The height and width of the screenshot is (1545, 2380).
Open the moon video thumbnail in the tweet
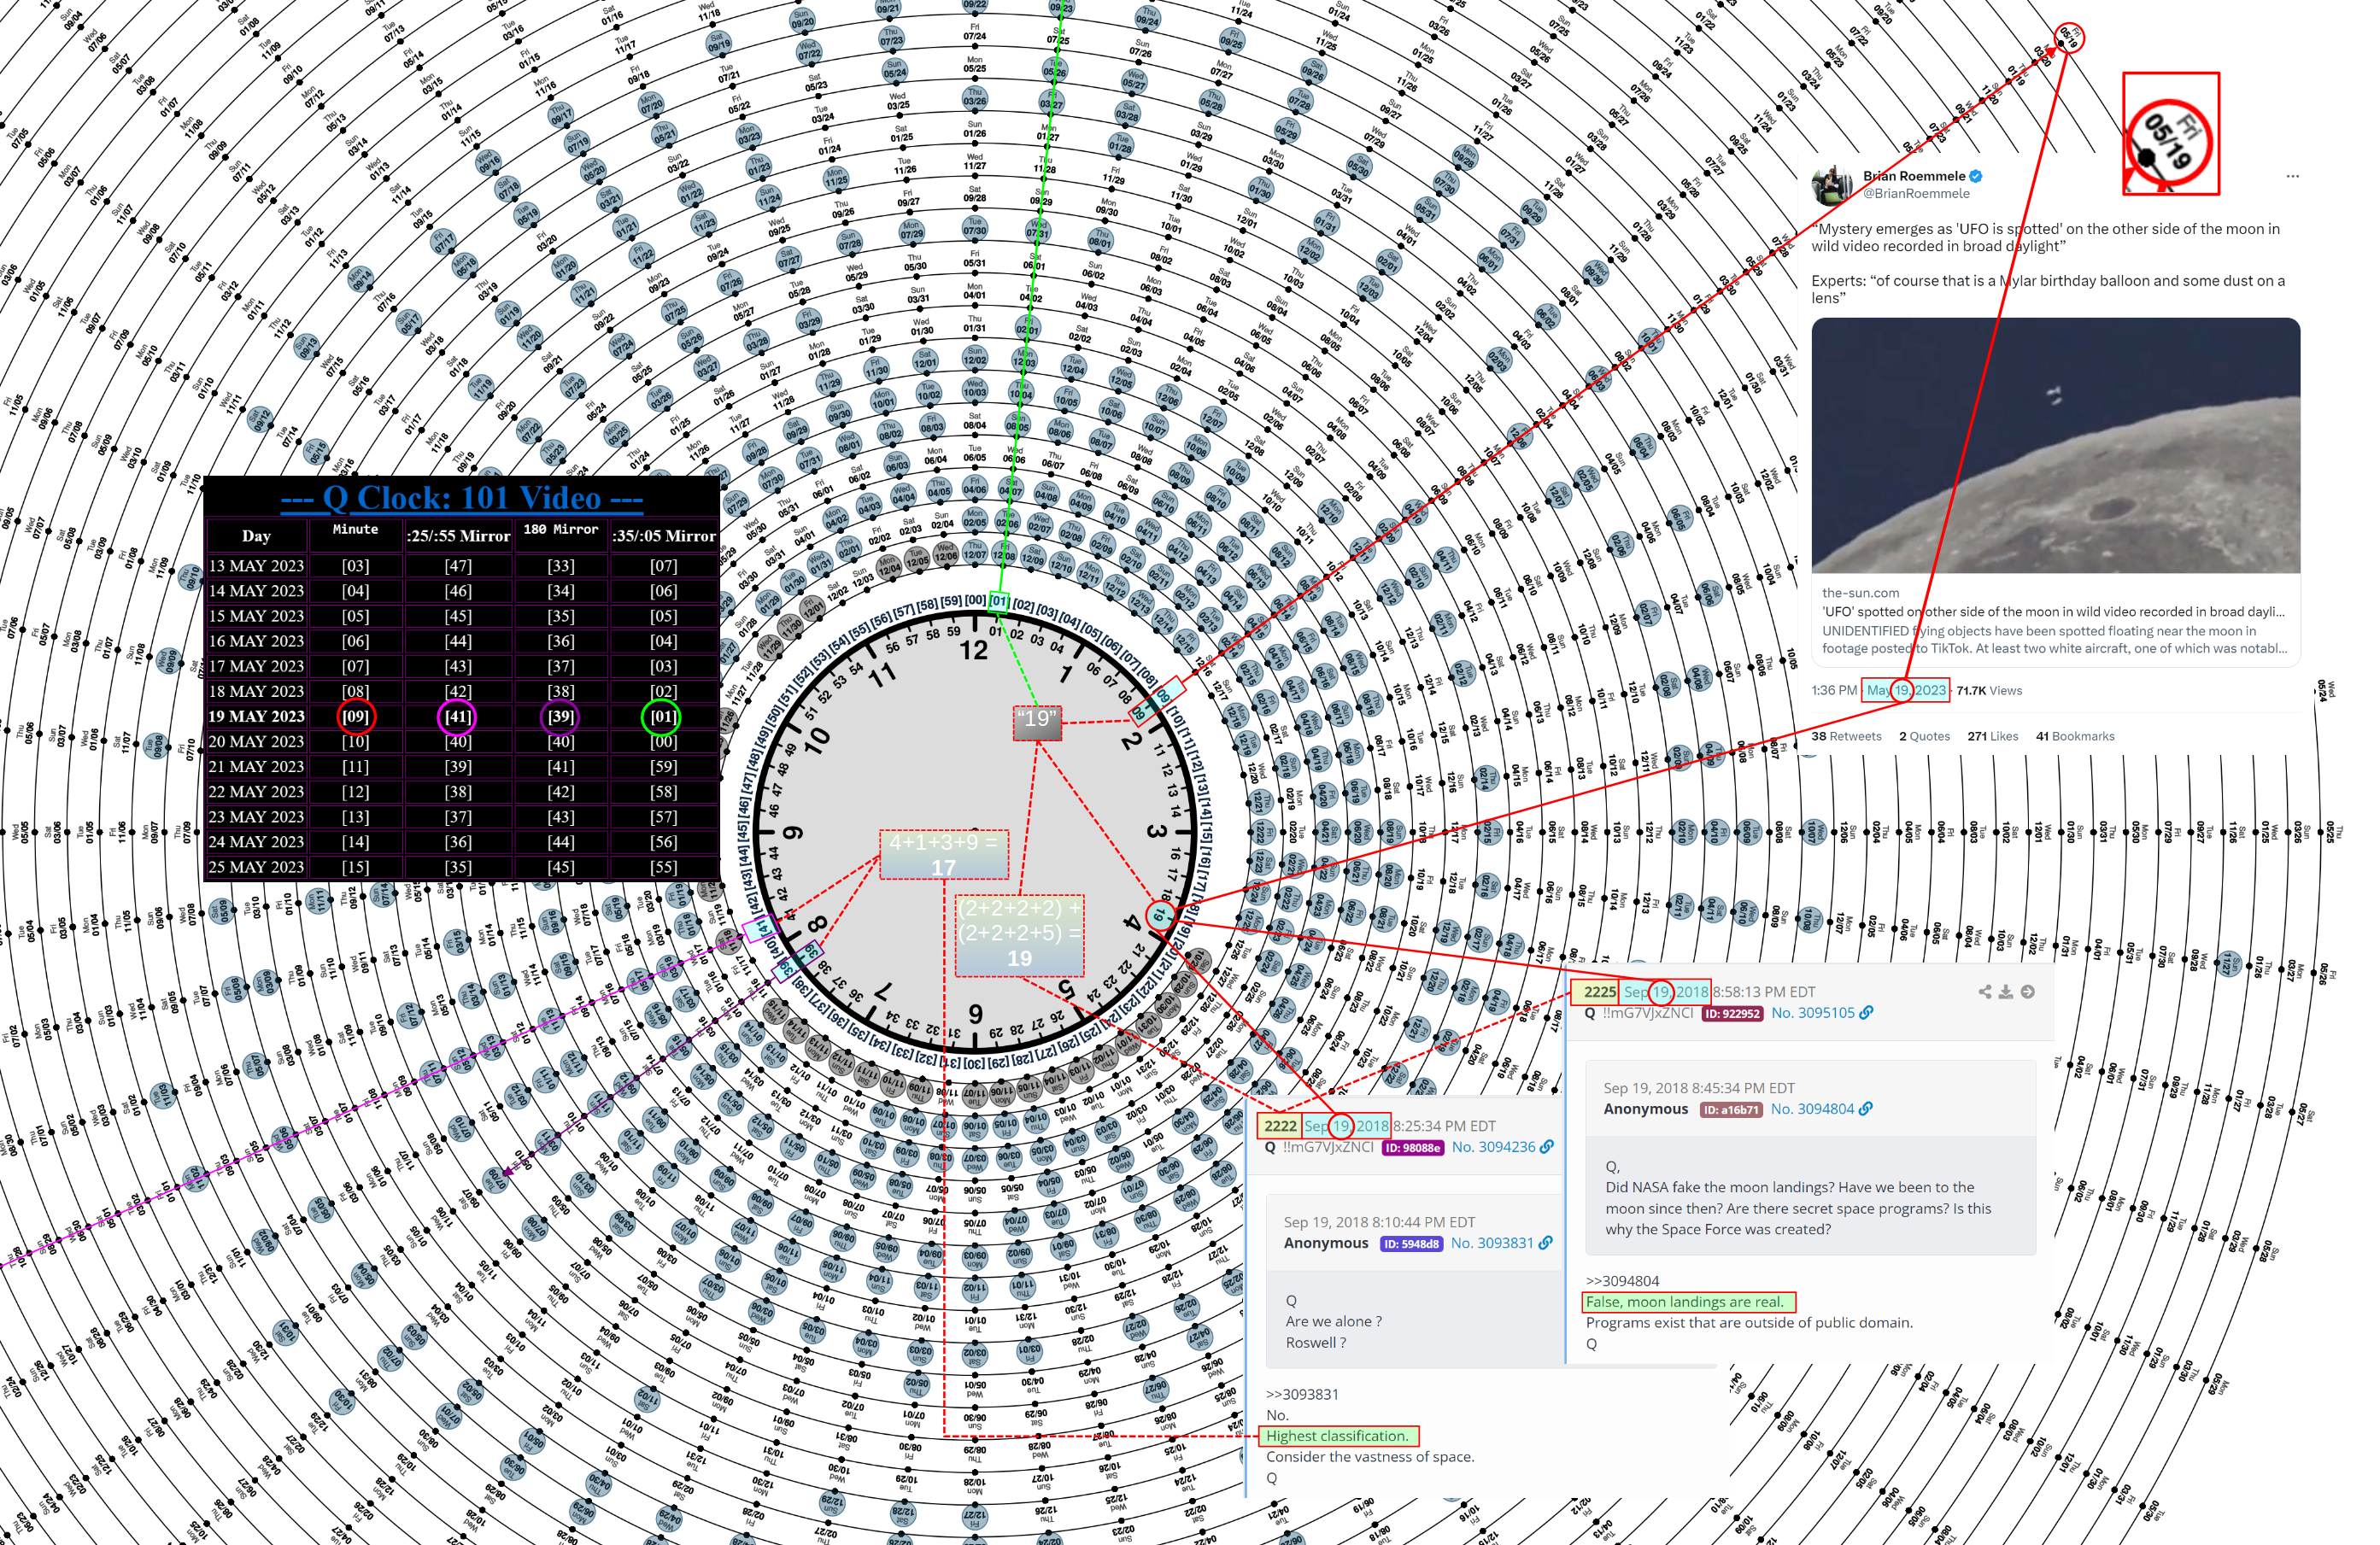[2055, 445]
